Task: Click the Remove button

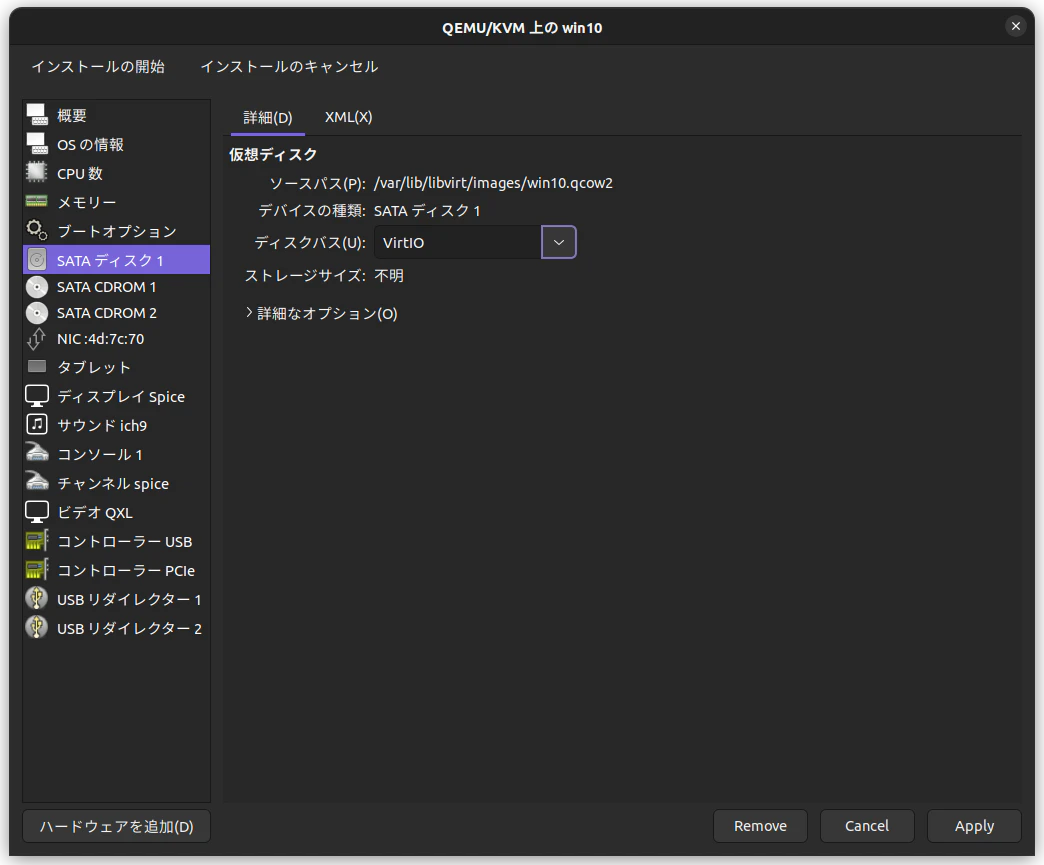Action: coord(760,826)
